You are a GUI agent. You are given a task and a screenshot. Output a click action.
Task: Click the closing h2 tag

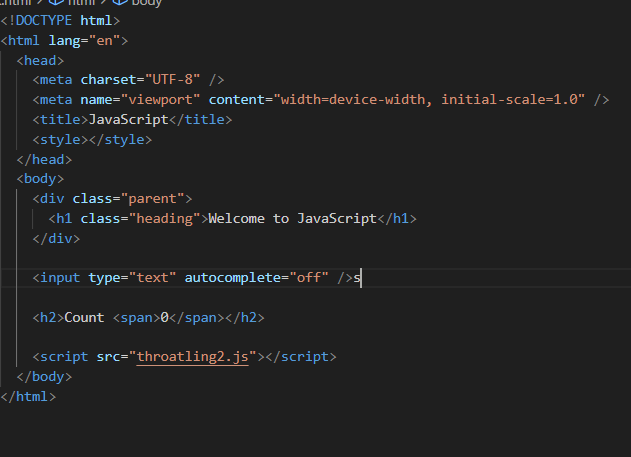pyautogui.click(x=245, y=318)
